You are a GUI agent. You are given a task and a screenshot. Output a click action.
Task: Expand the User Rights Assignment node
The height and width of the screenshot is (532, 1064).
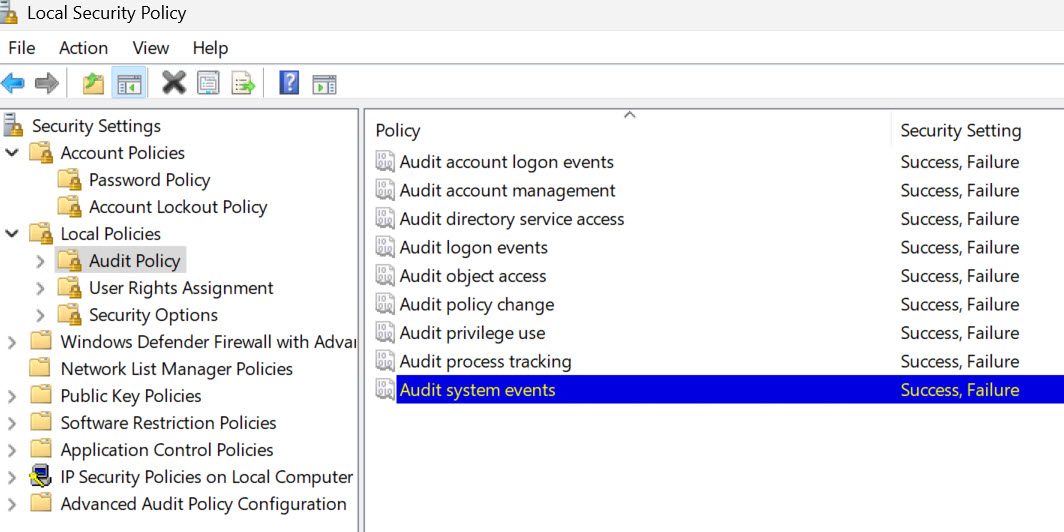[41, 288]
